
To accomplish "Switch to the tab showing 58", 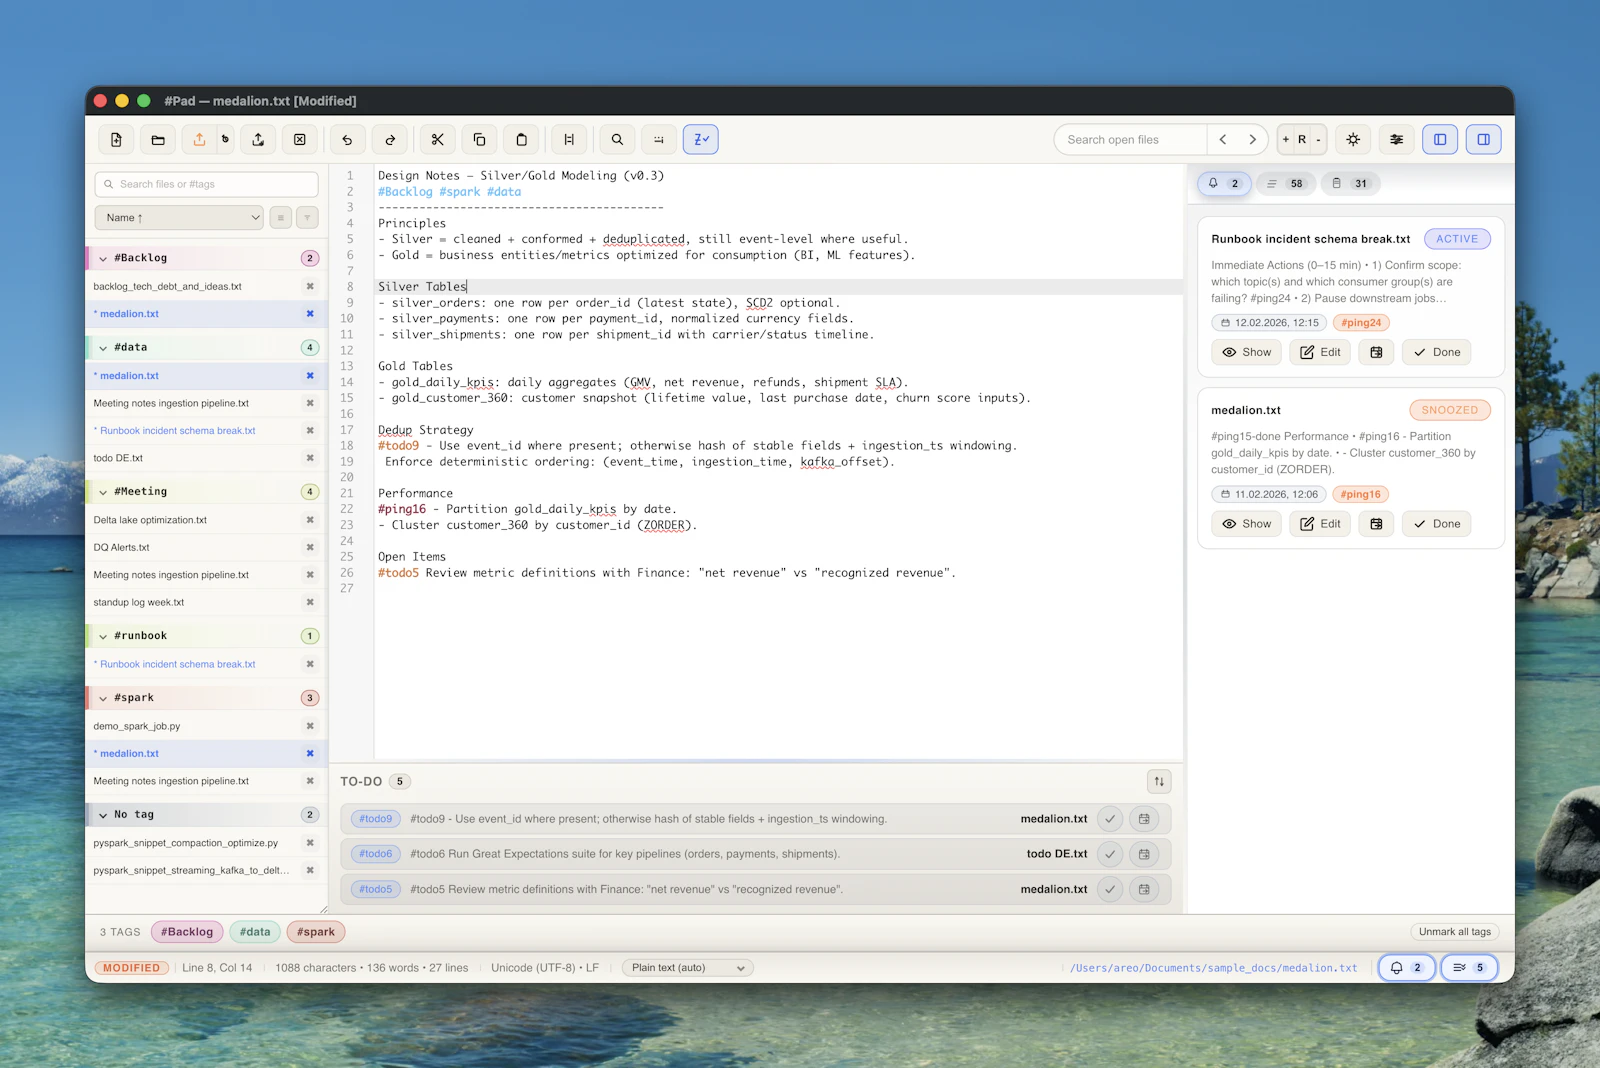I will [1285, 184].
